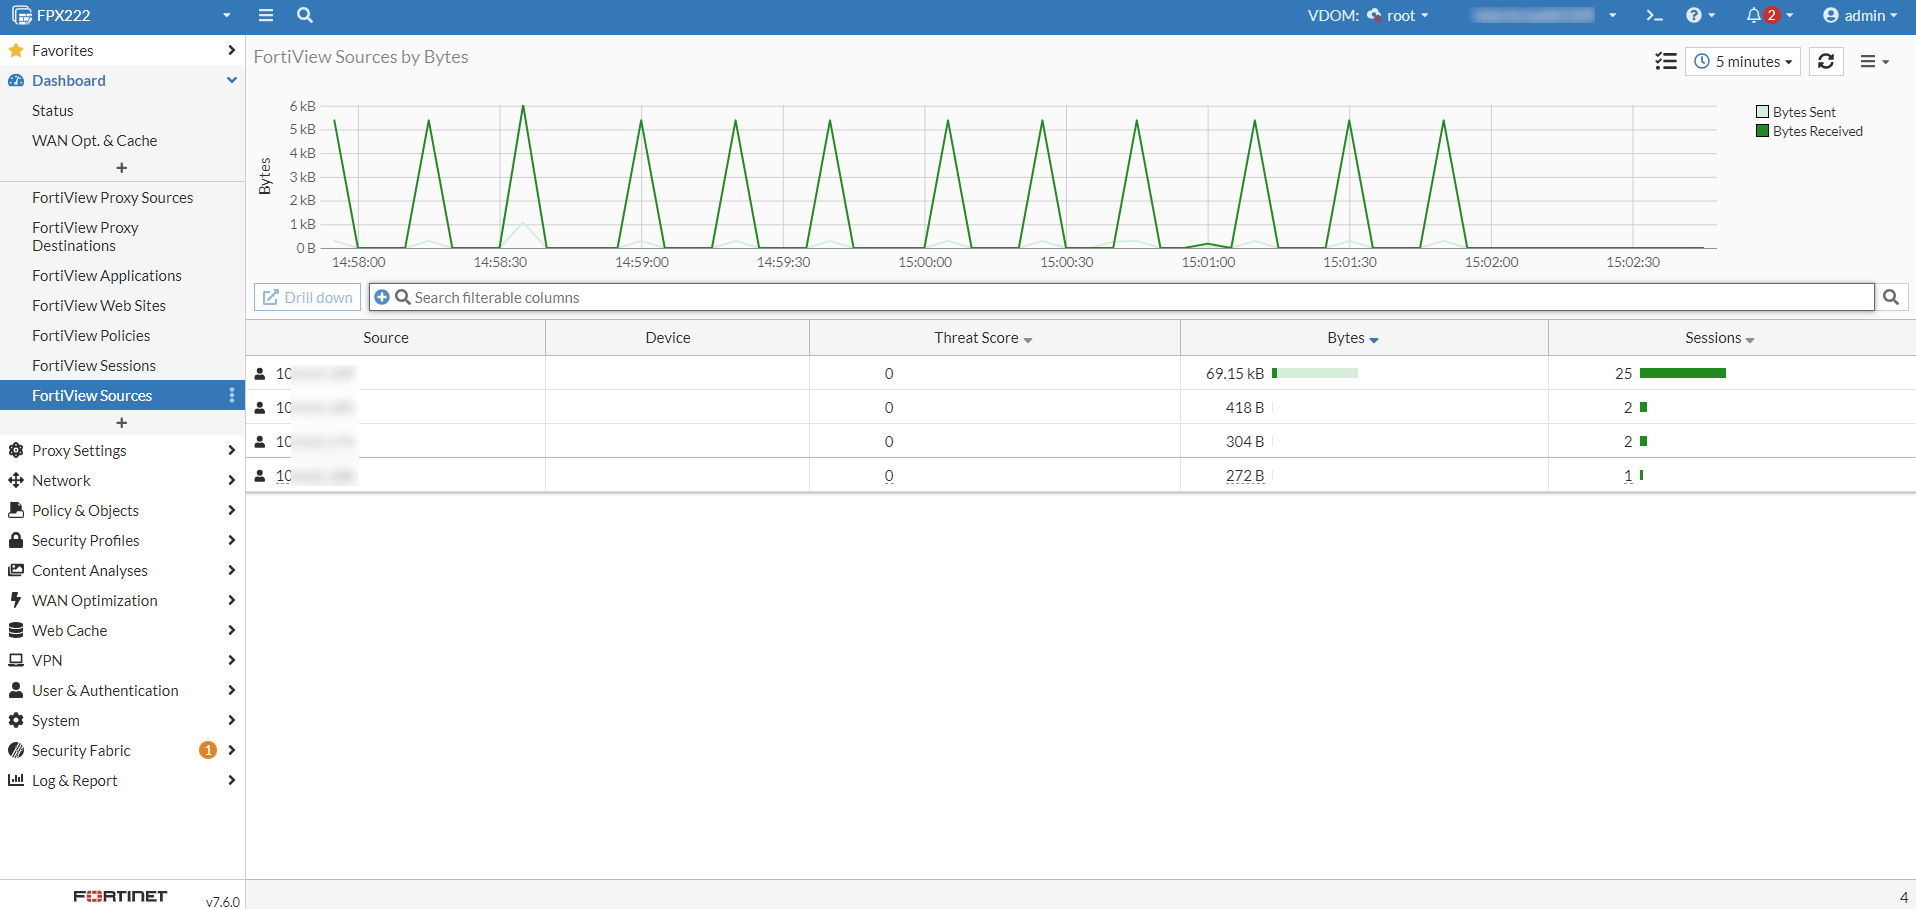
Task: Click the refresh icon button
Action: click(1825, 61)
